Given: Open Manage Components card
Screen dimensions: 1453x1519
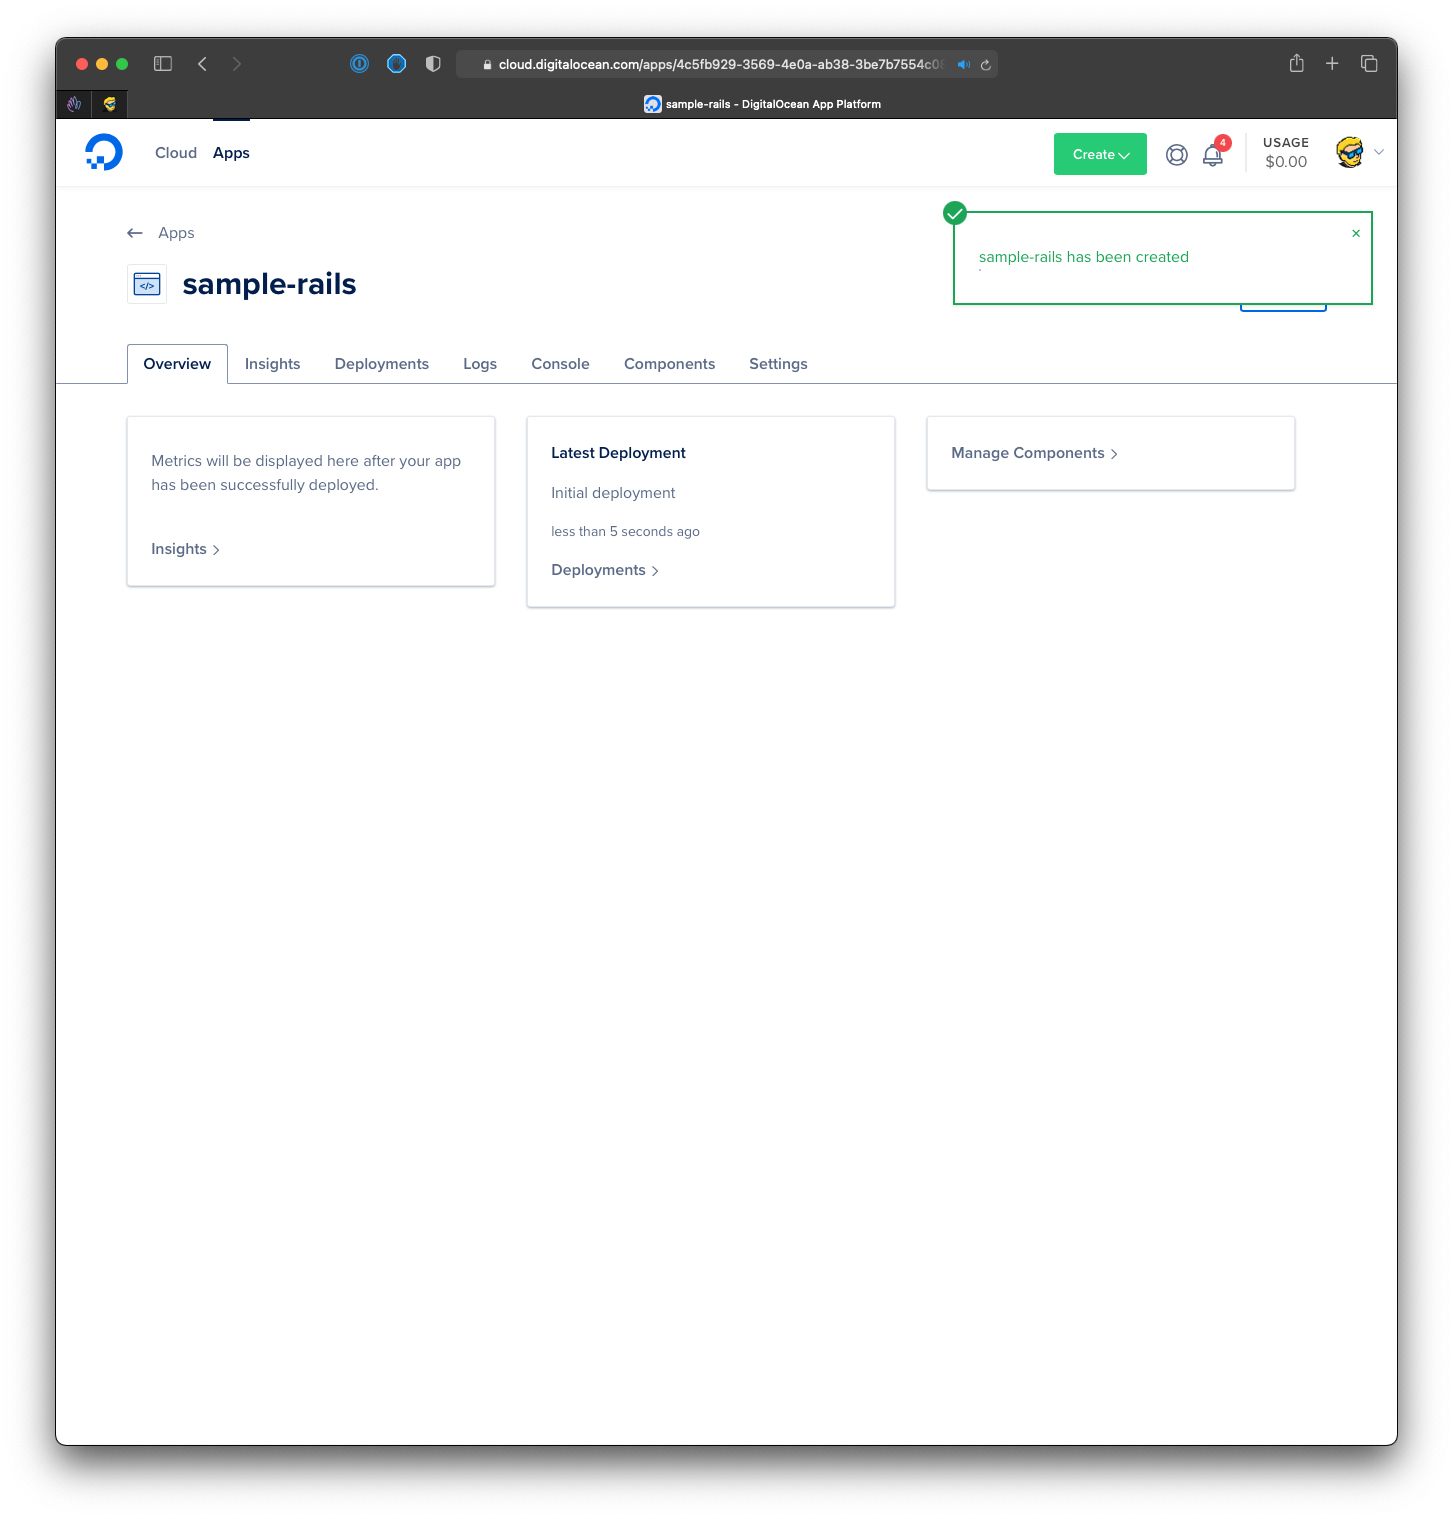Looking at the screenshot, I should tap(1034, 453).
